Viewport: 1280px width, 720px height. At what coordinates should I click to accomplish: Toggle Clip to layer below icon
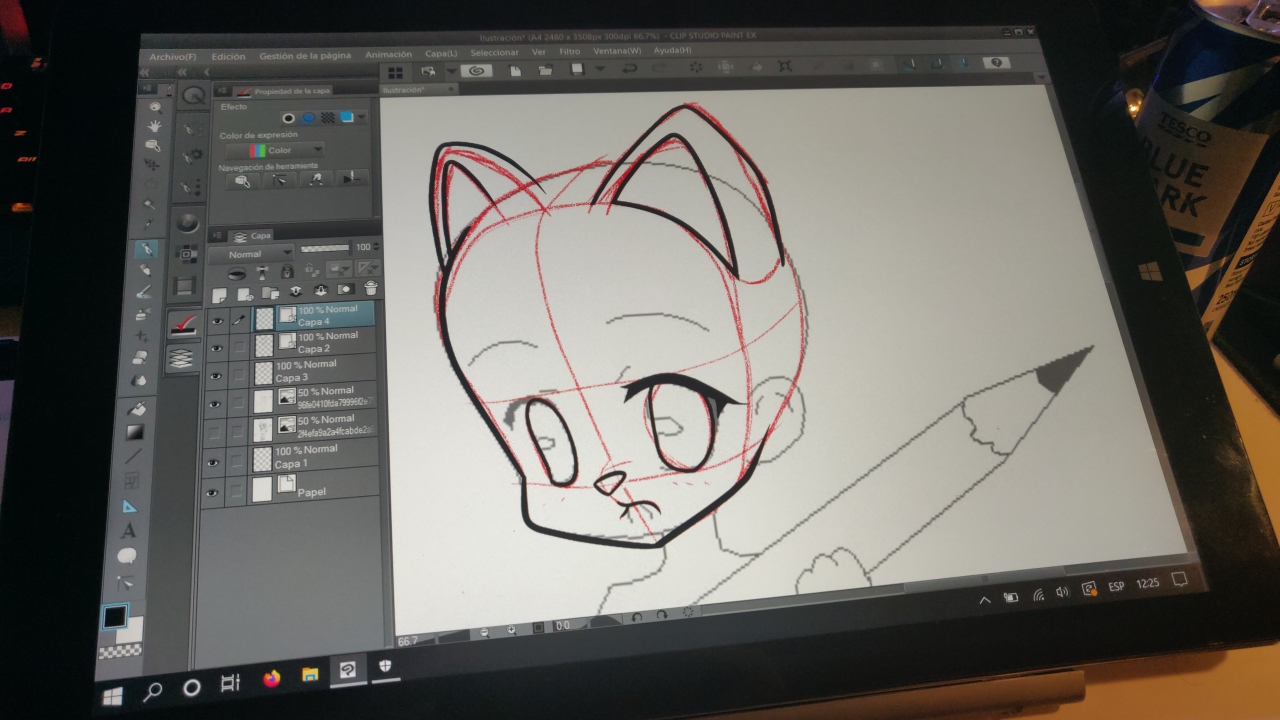(x=238, y=273)
